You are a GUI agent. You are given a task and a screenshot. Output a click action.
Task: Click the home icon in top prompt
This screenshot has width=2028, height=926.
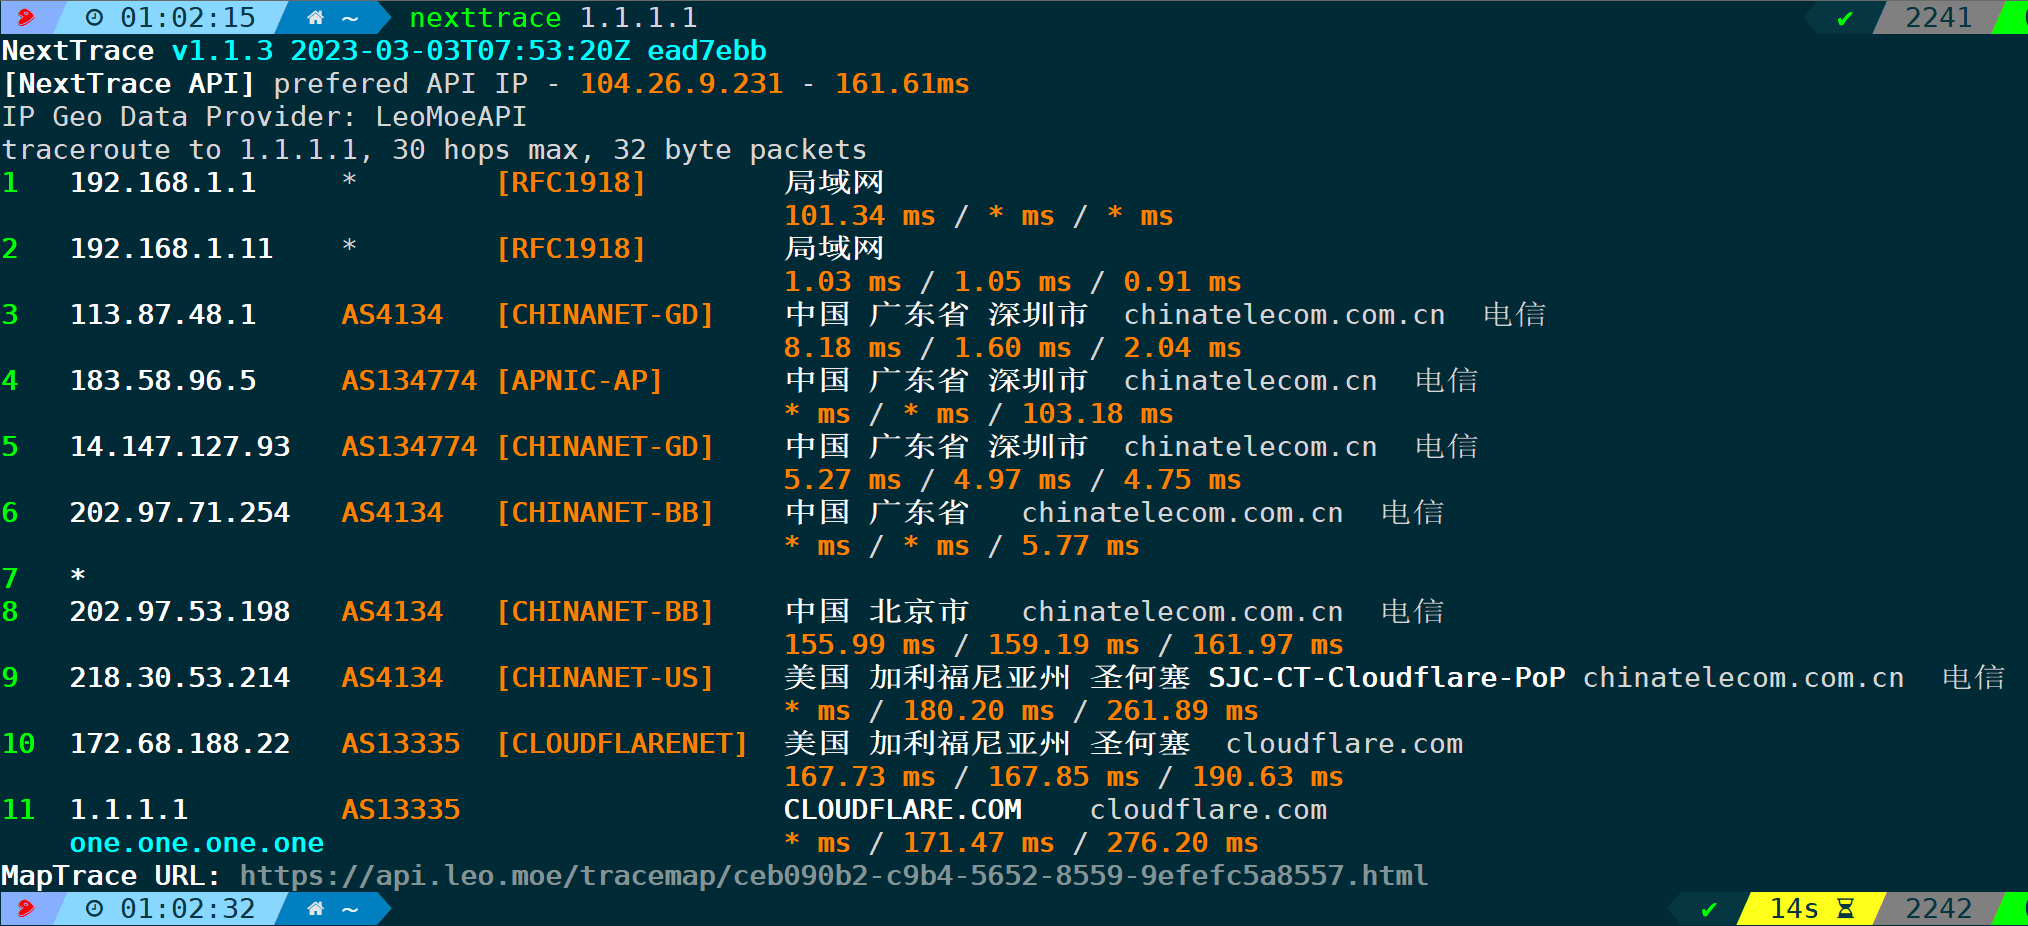tap(315, 17)
